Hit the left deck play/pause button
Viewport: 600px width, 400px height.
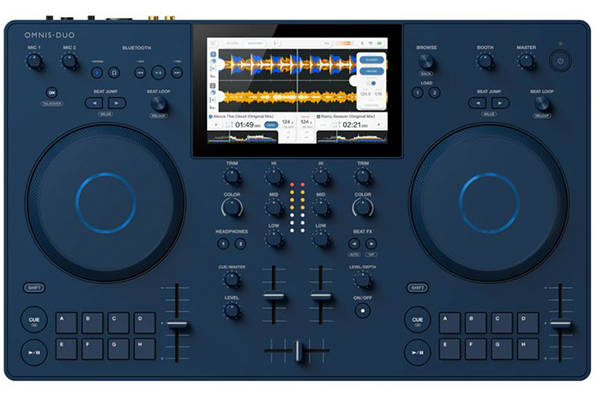coord(34,352)
